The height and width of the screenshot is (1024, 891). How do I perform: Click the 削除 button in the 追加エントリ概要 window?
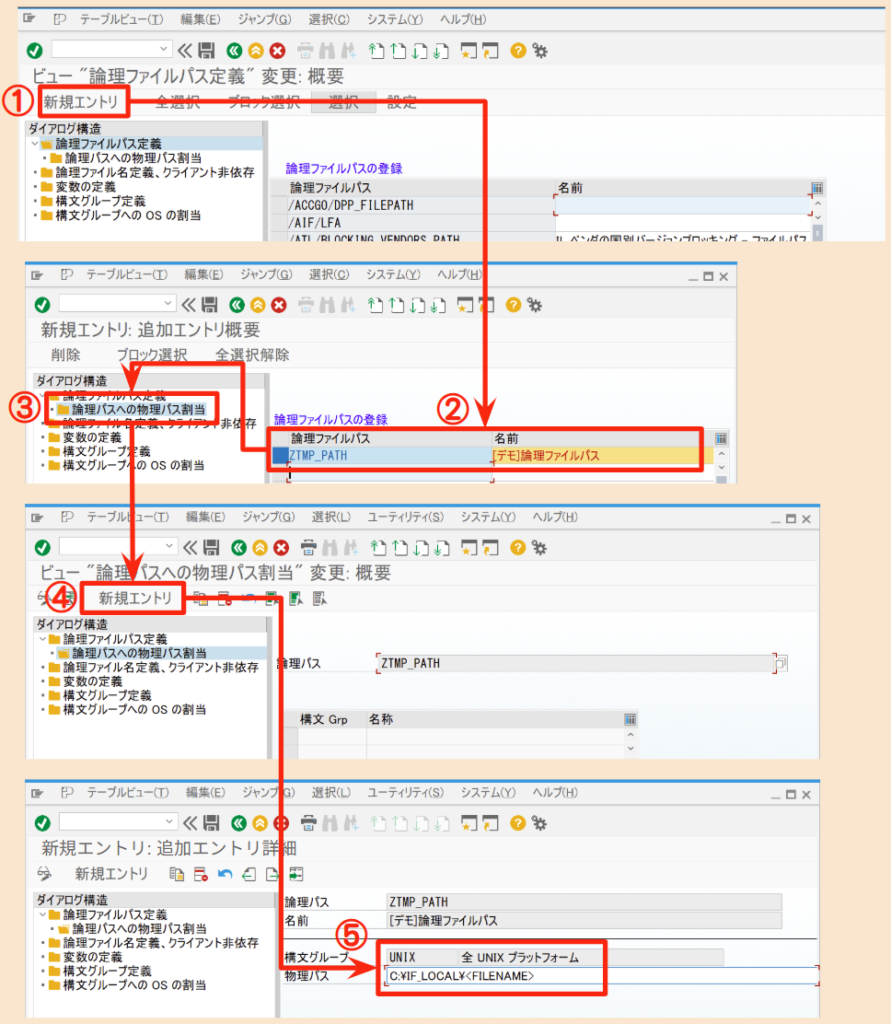pos(65,355)
